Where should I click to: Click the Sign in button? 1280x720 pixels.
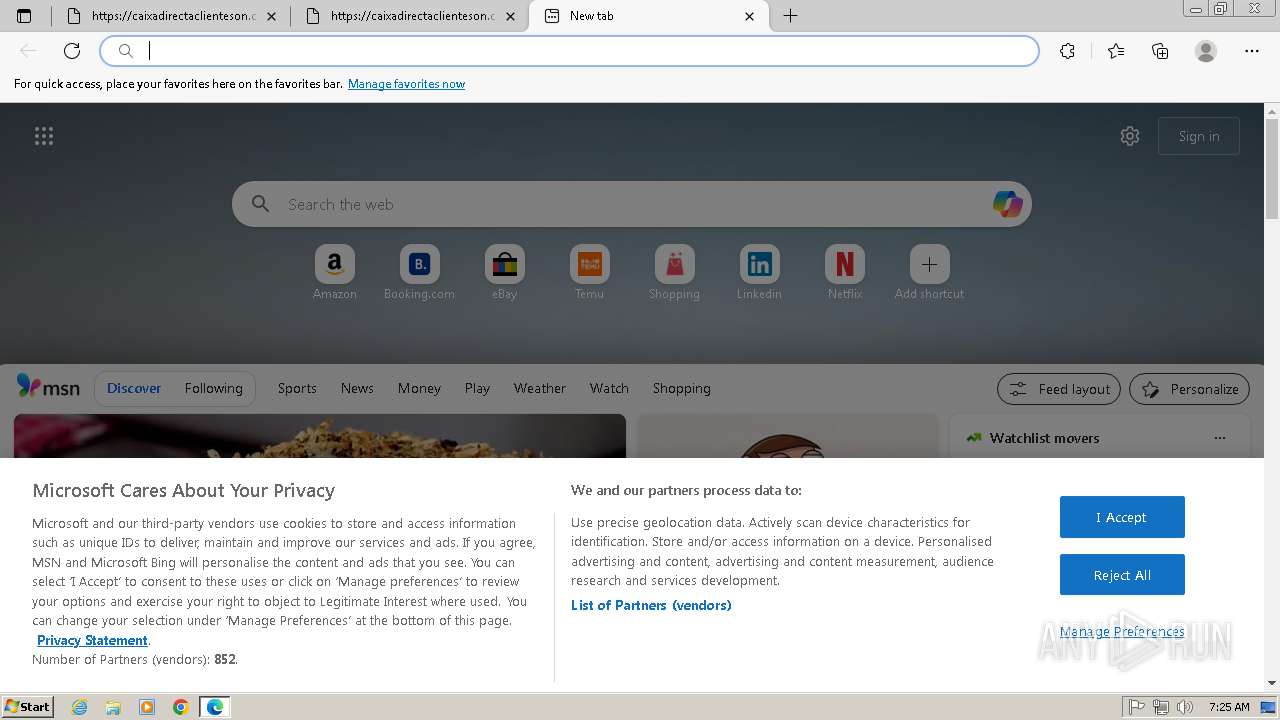point(1198,136)
